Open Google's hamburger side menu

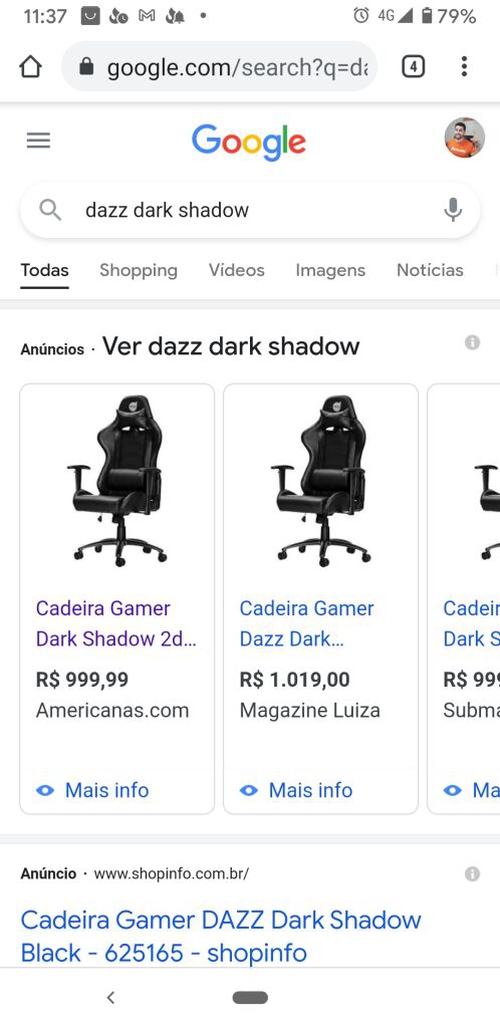[x=38, y=140]
